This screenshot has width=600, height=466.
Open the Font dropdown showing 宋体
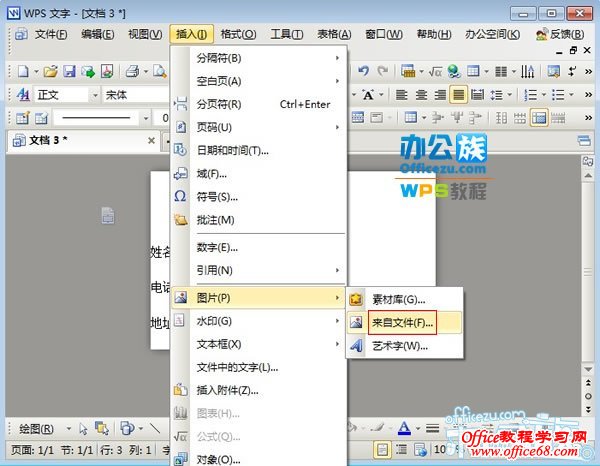click(x=136, y=95)
